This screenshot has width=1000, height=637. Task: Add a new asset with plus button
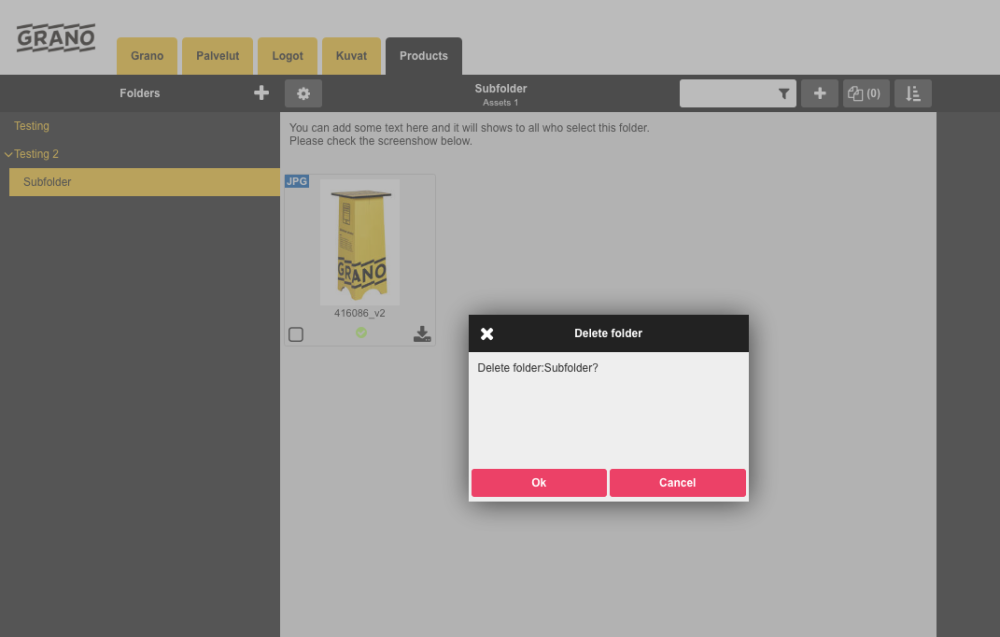tap(820, 94)
